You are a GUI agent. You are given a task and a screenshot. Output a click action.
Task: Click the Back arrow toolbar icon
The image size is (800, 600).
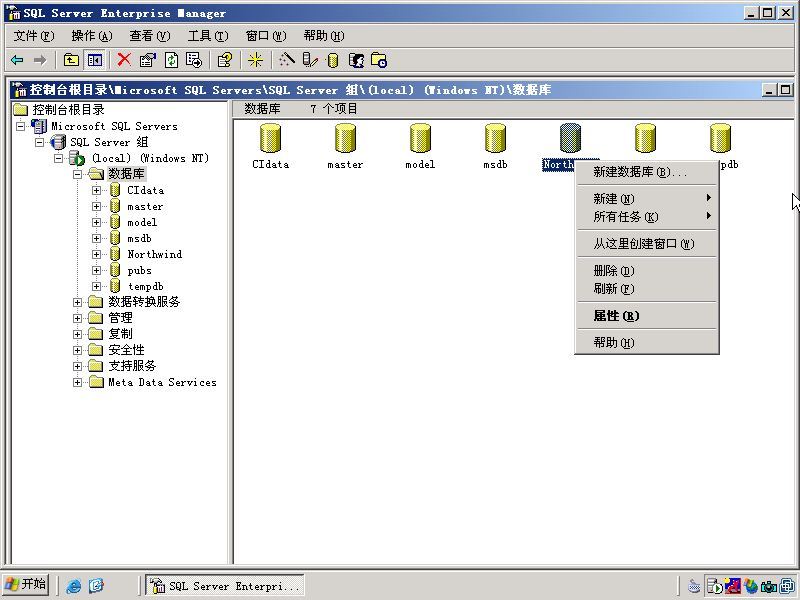click(17, 60)
